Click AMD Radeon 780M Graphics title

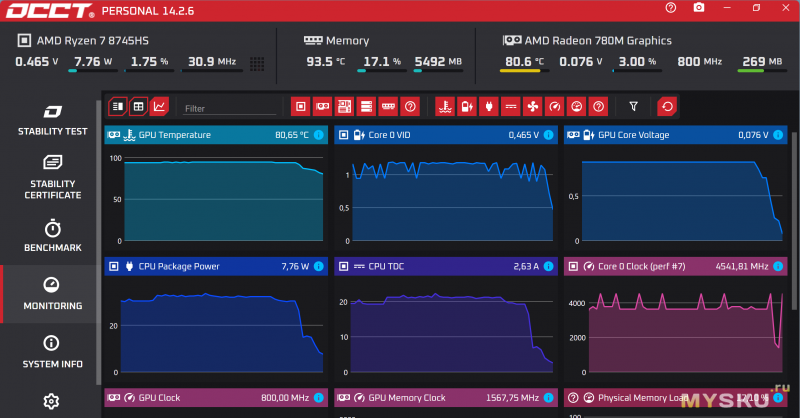598,40
